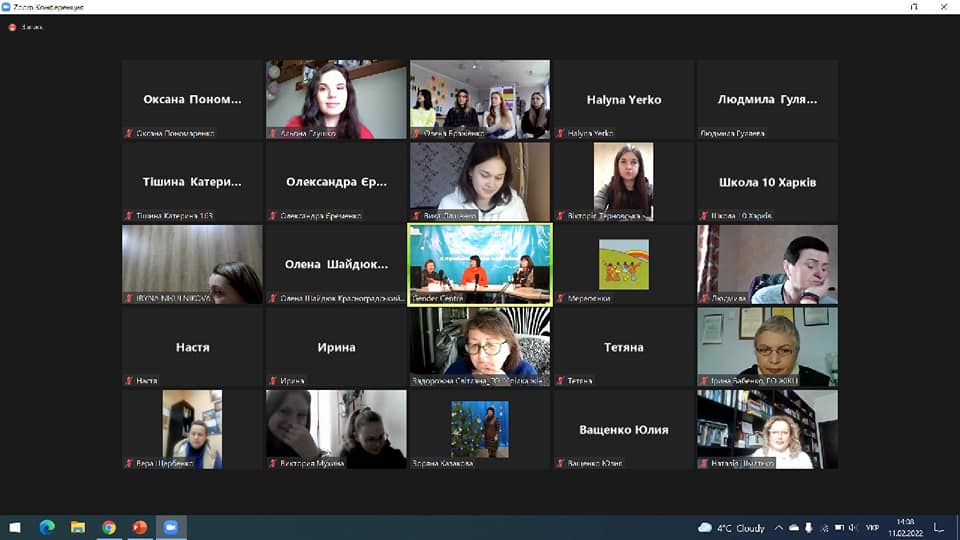Click muted mic icon on Оксана Пономаренко tile

[129, 133]
